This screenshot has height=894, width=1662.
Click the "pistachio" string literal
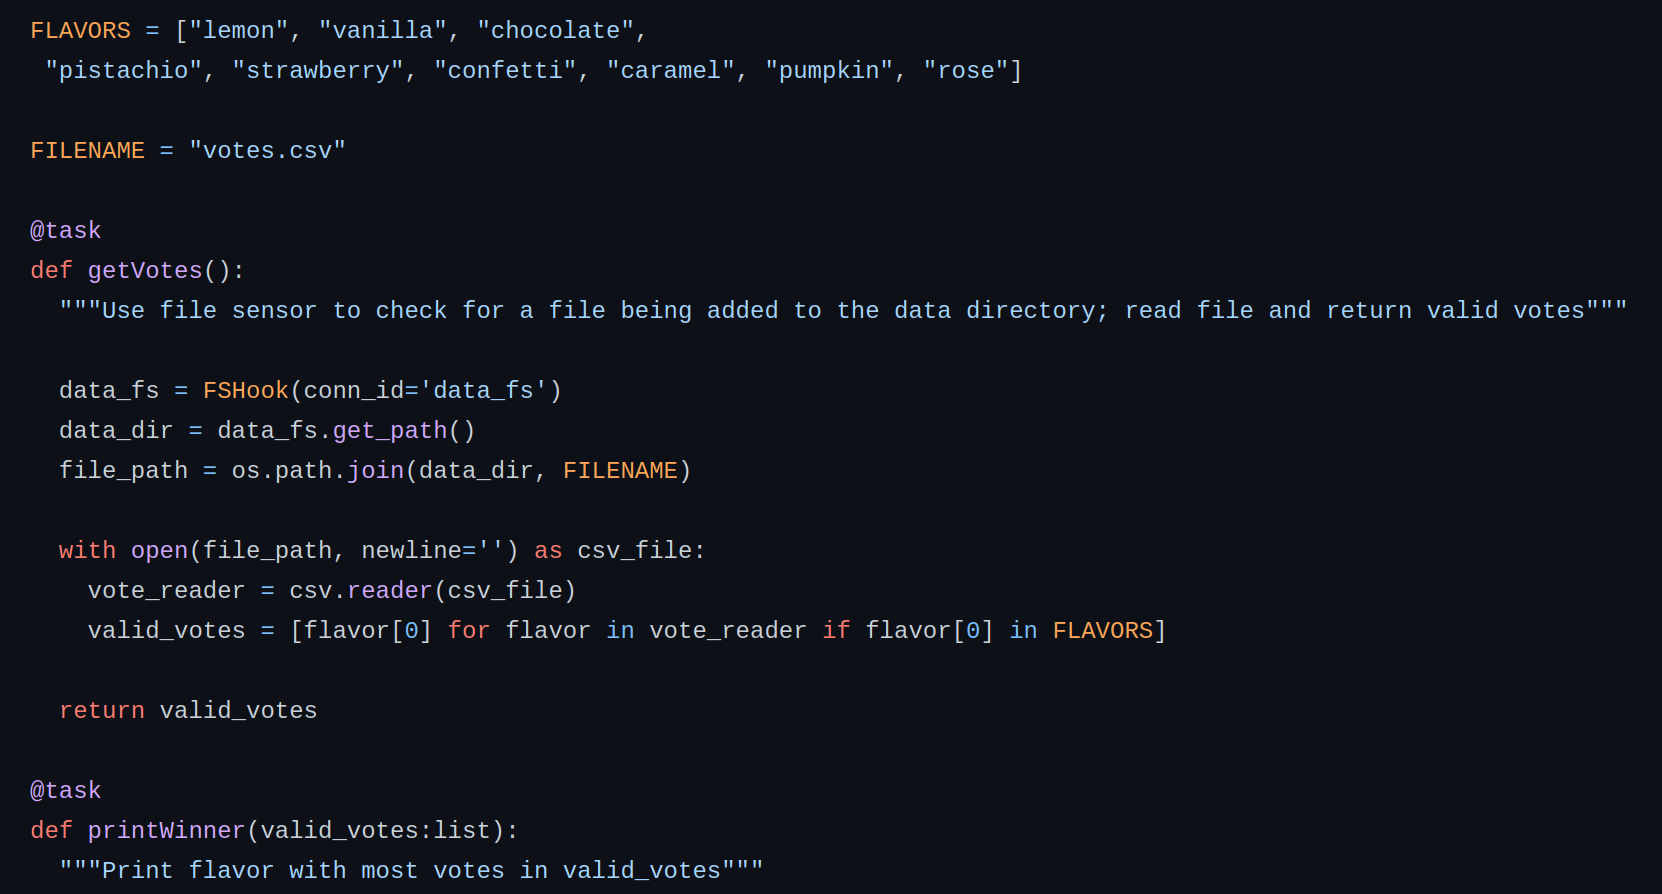(x=123, y=71)
